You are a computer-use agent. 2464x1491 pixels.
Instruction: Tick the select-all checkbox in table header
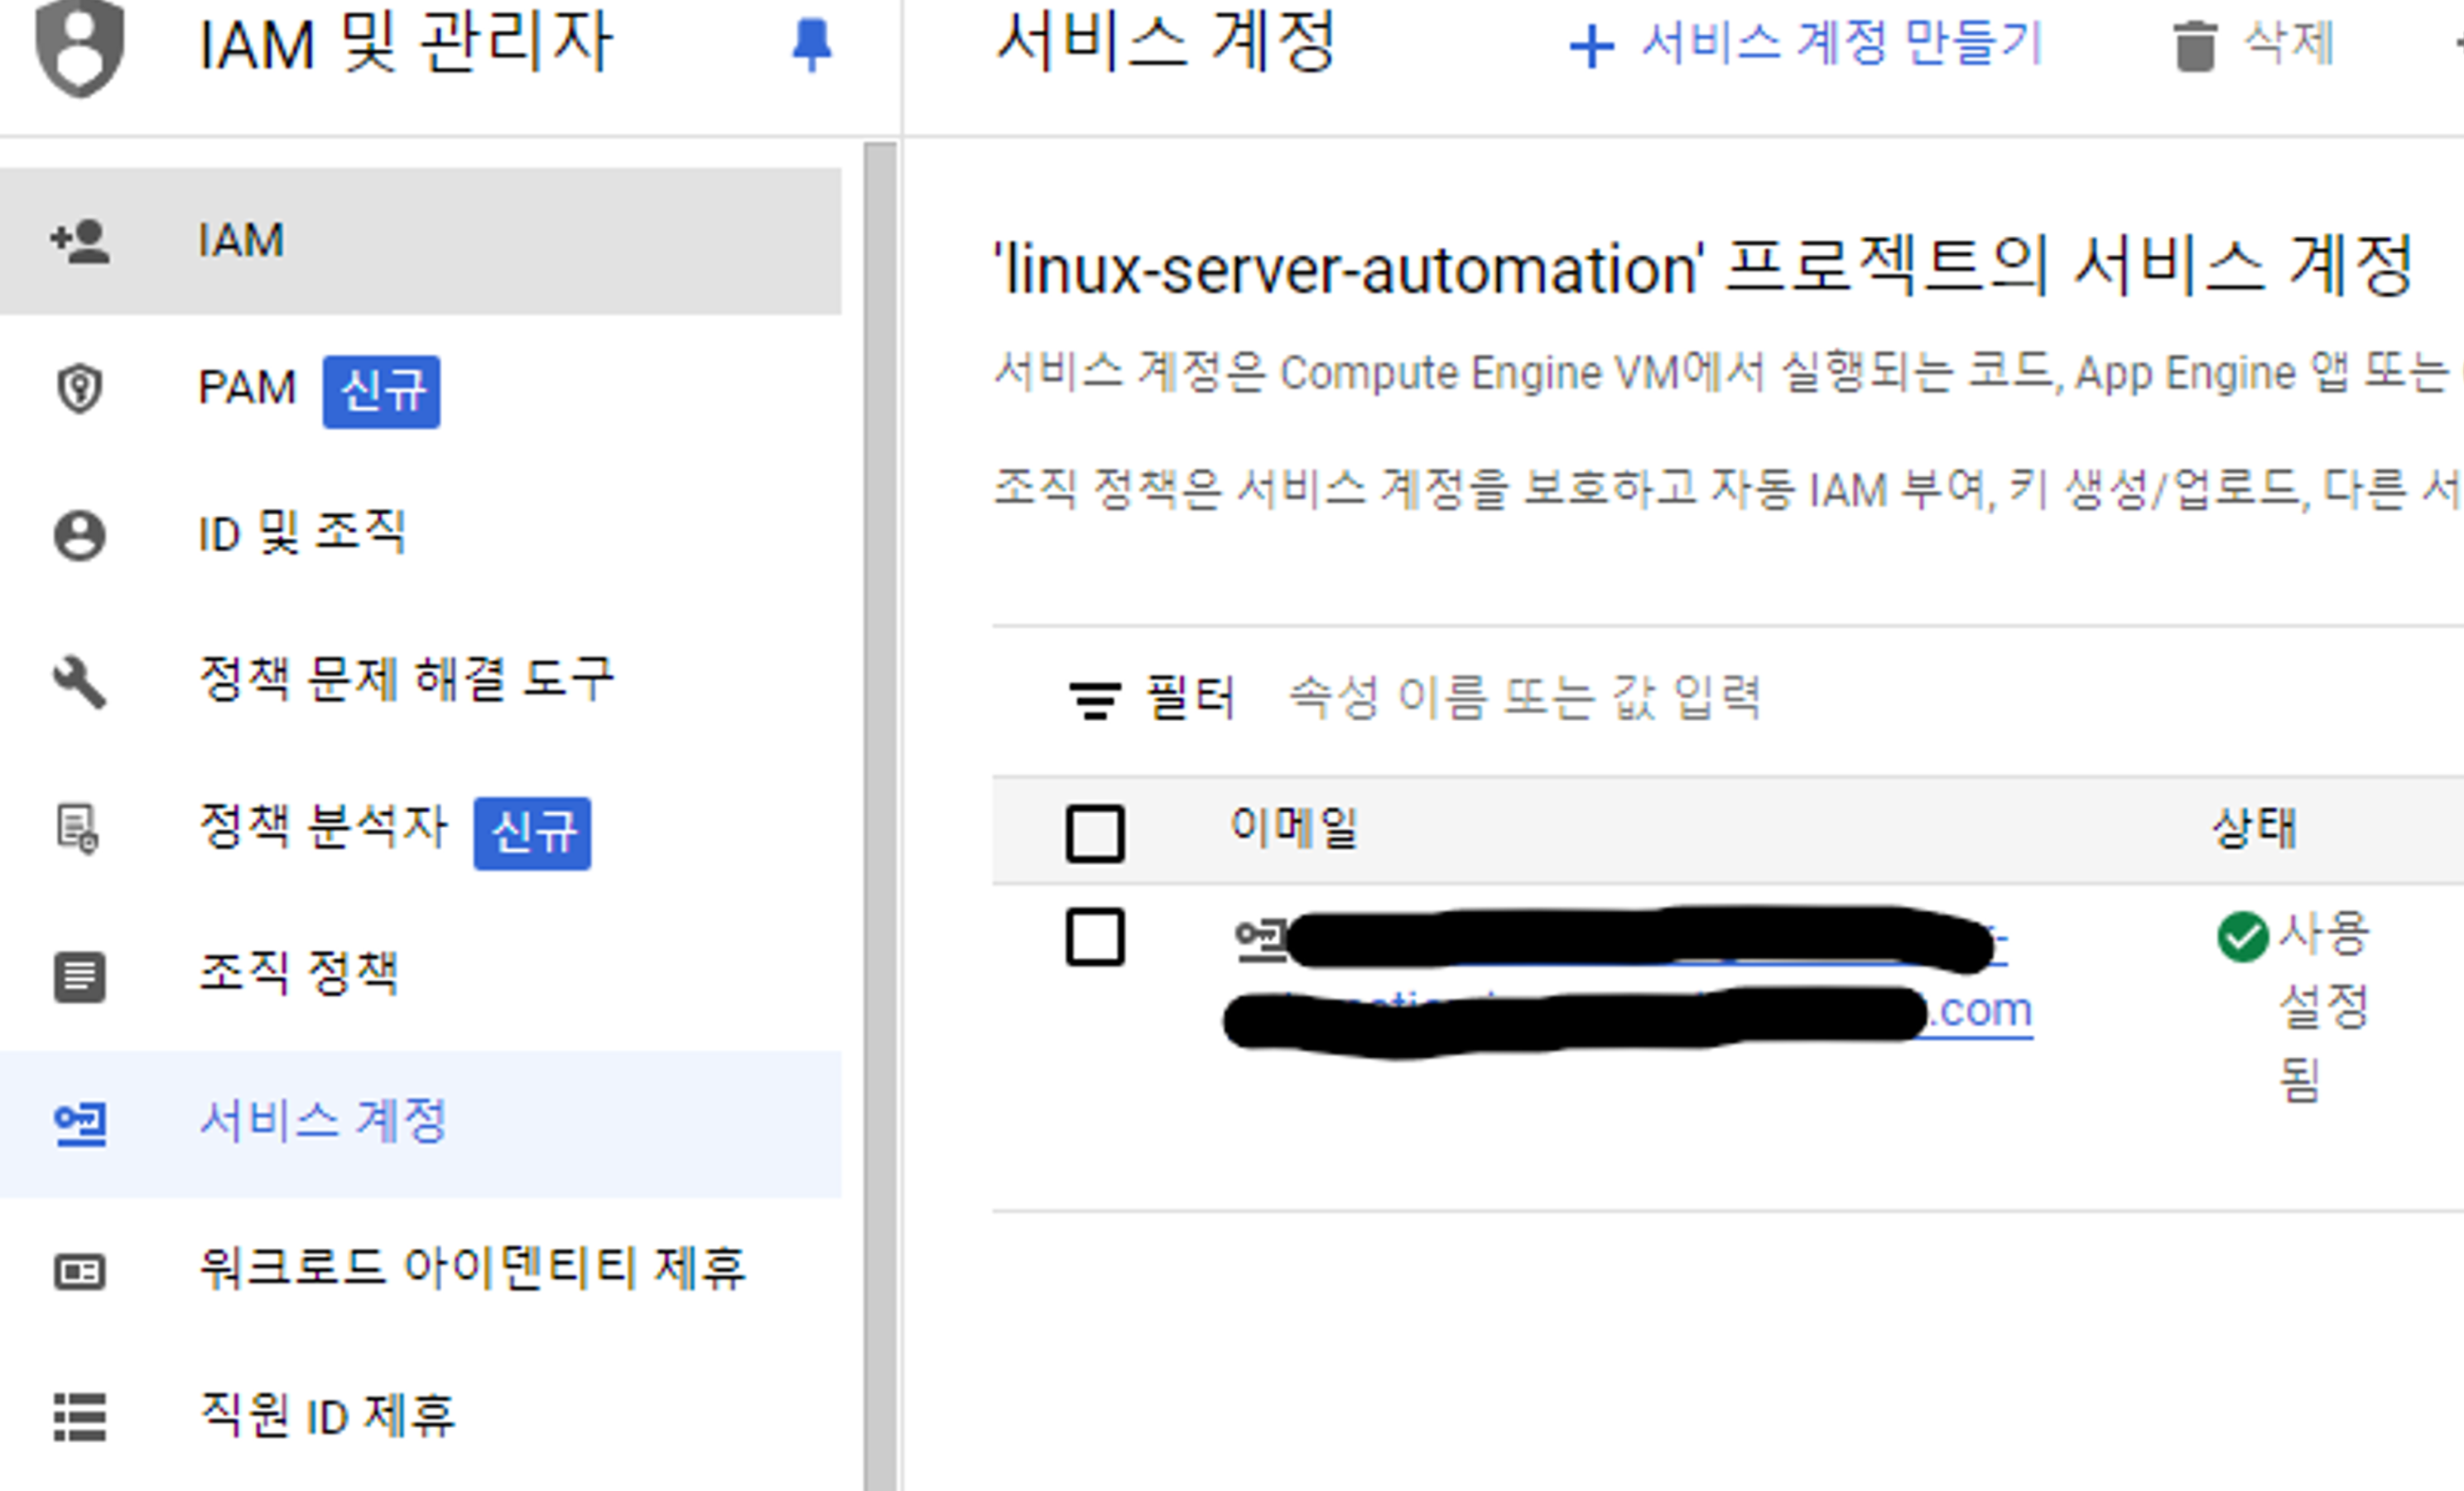pyautogui.click(x=1095, y=833)
